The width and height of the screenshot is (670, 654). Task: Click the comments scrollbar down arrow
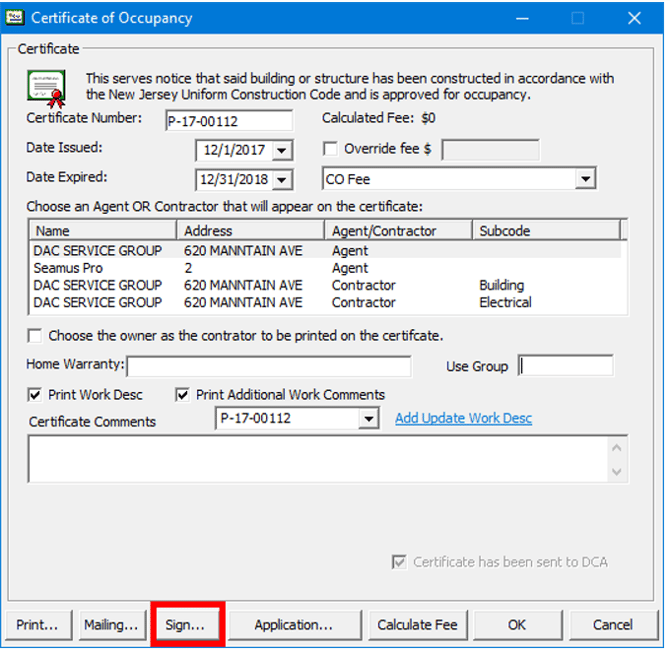tap(617, 472)
